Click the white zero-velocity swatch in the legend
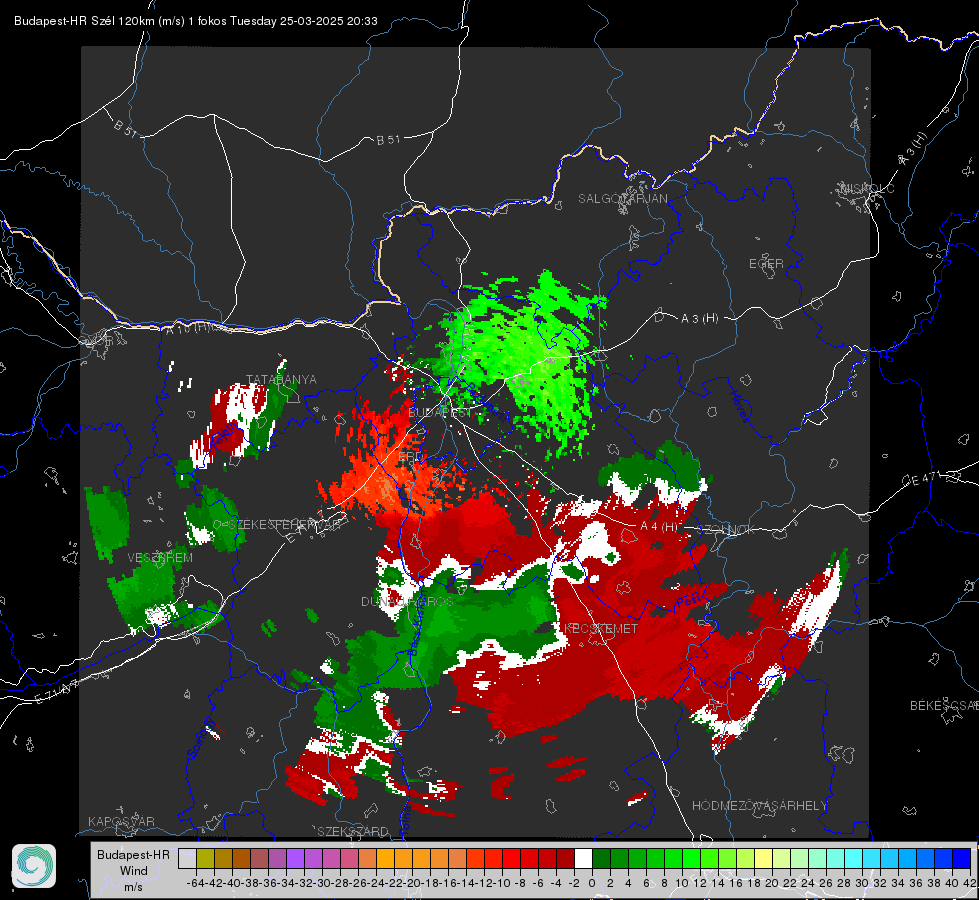The height and width of the screenshot is (900, 979). (x=583, y=858)
